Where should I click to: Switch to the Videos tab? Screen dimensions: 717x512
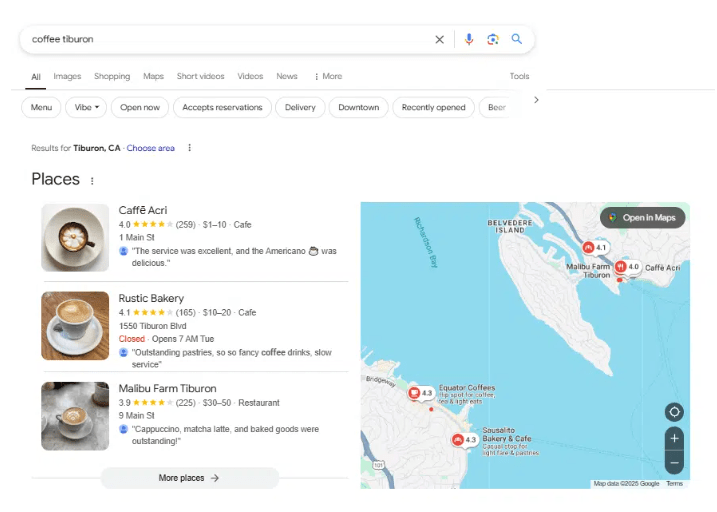[x=250, y=76]
